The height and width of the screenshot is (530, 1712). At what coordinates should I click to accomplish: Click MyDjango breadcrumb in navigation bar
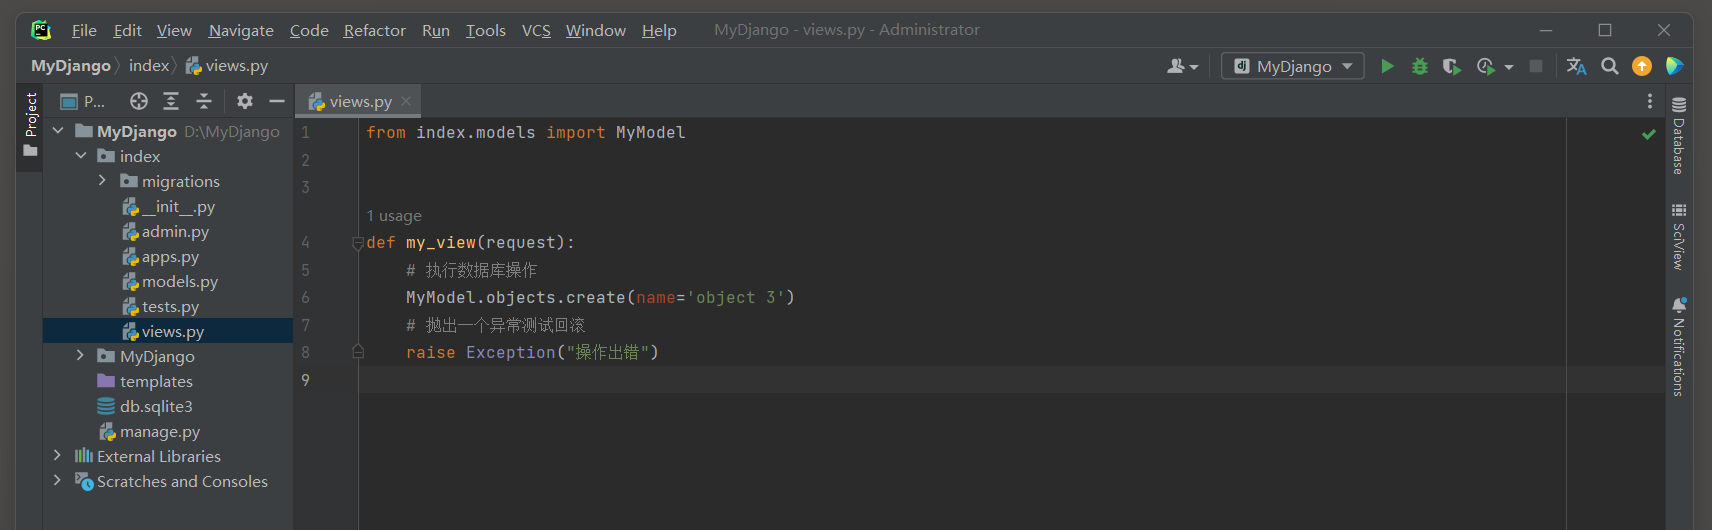click(x=71, y=66)
